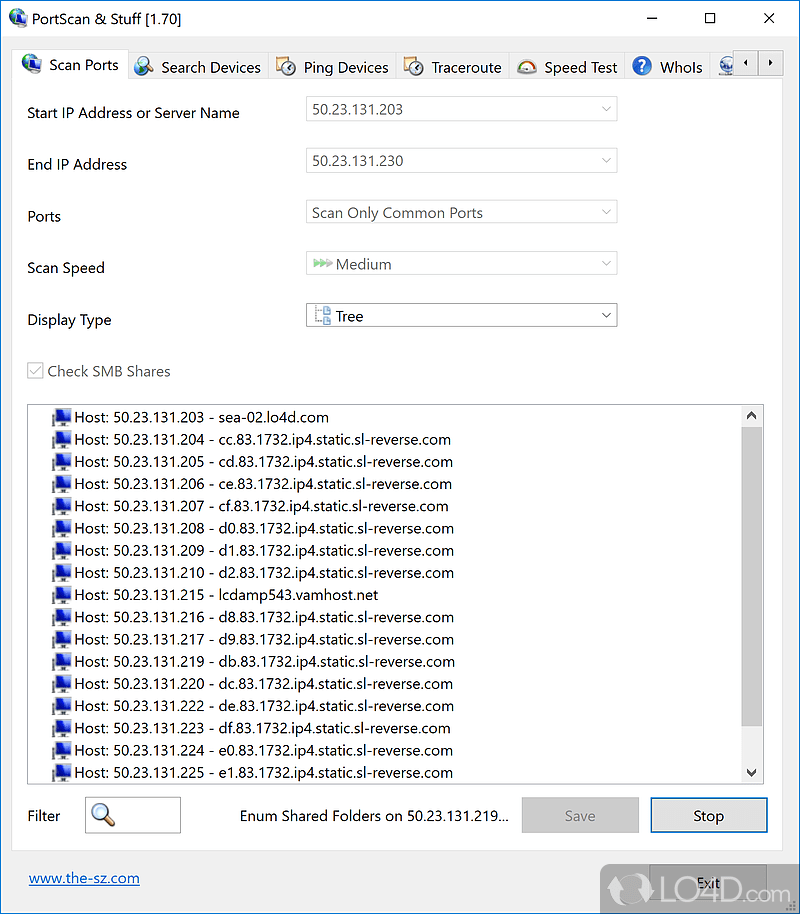
Task: Click the scrollbar down arrow
Action: tap(751, 771)
